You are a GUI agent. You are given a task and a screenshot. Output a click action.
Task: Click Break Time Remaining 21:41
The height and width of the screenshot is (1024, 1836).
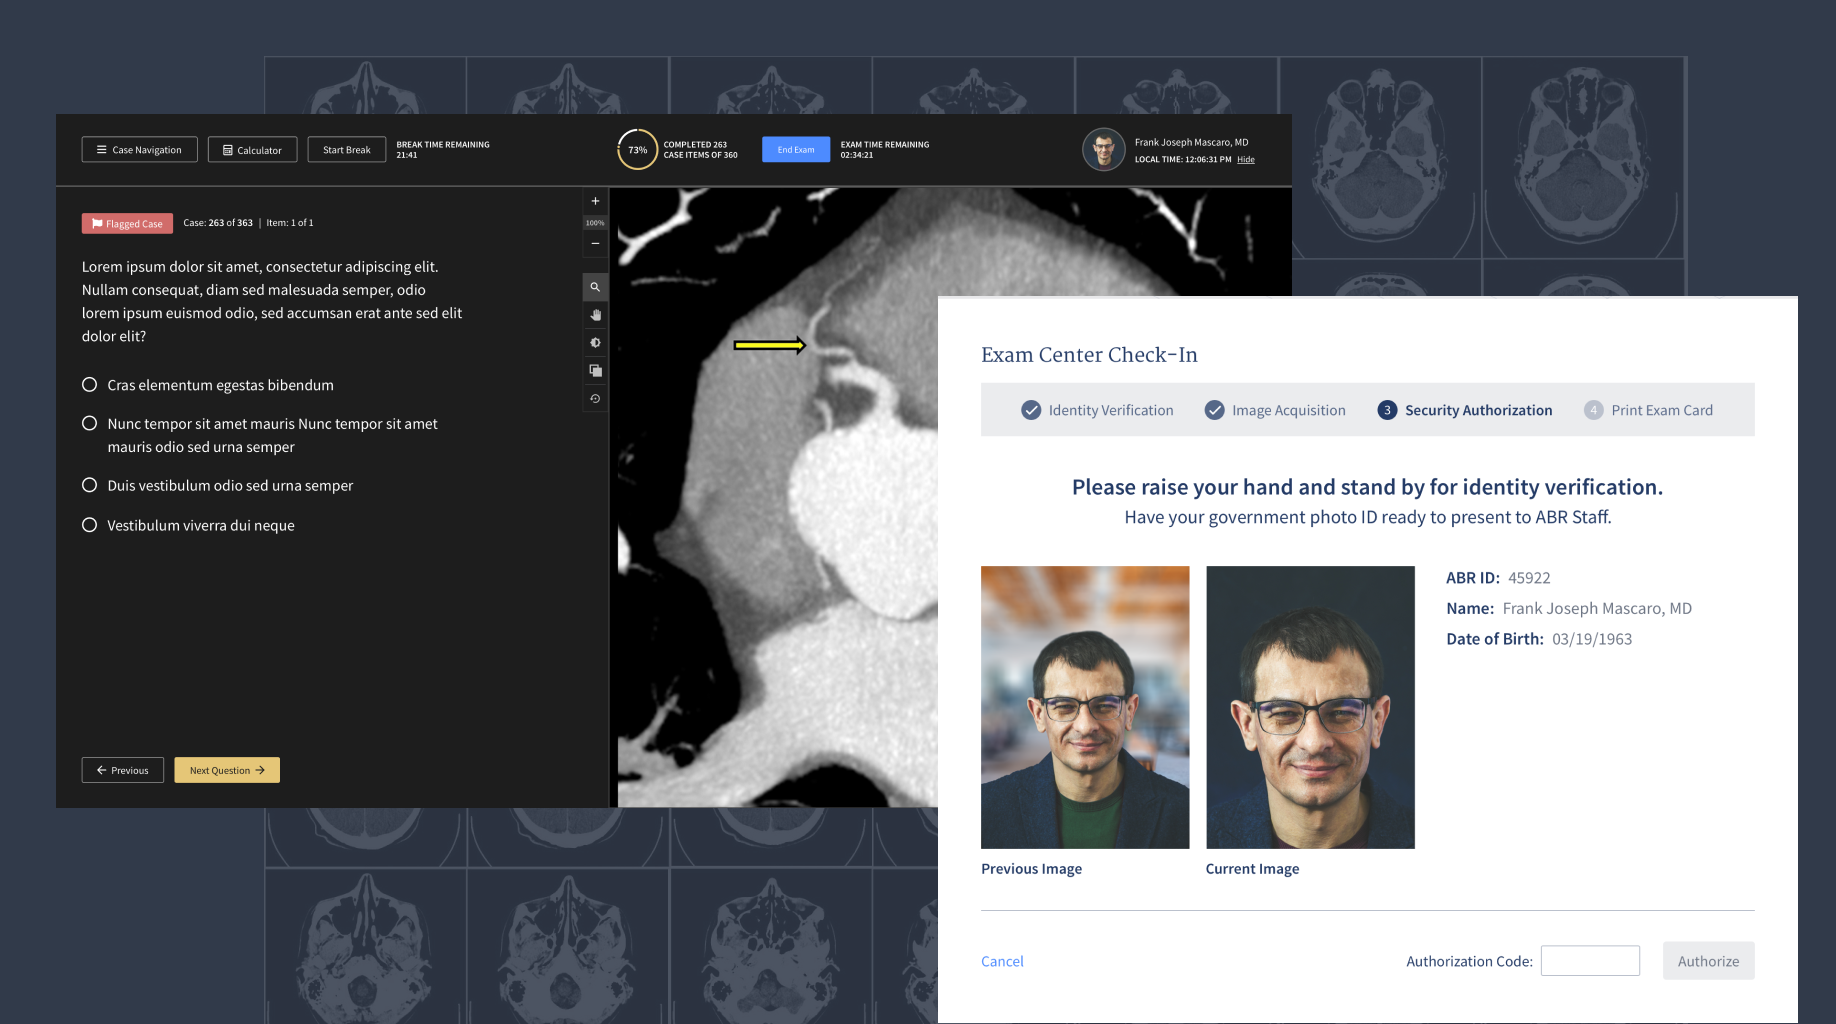(x=443, y=150)
